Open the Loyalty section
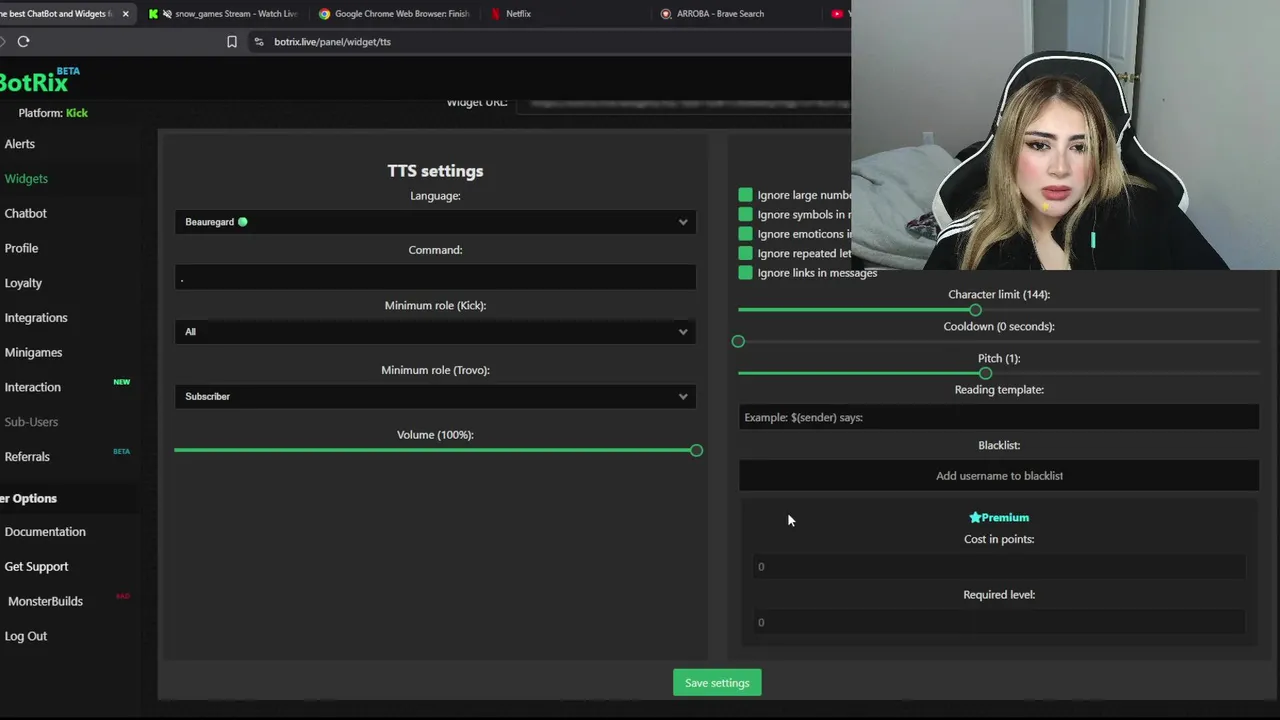Viewport: 1280px width, 720px height. coord(23,283)
